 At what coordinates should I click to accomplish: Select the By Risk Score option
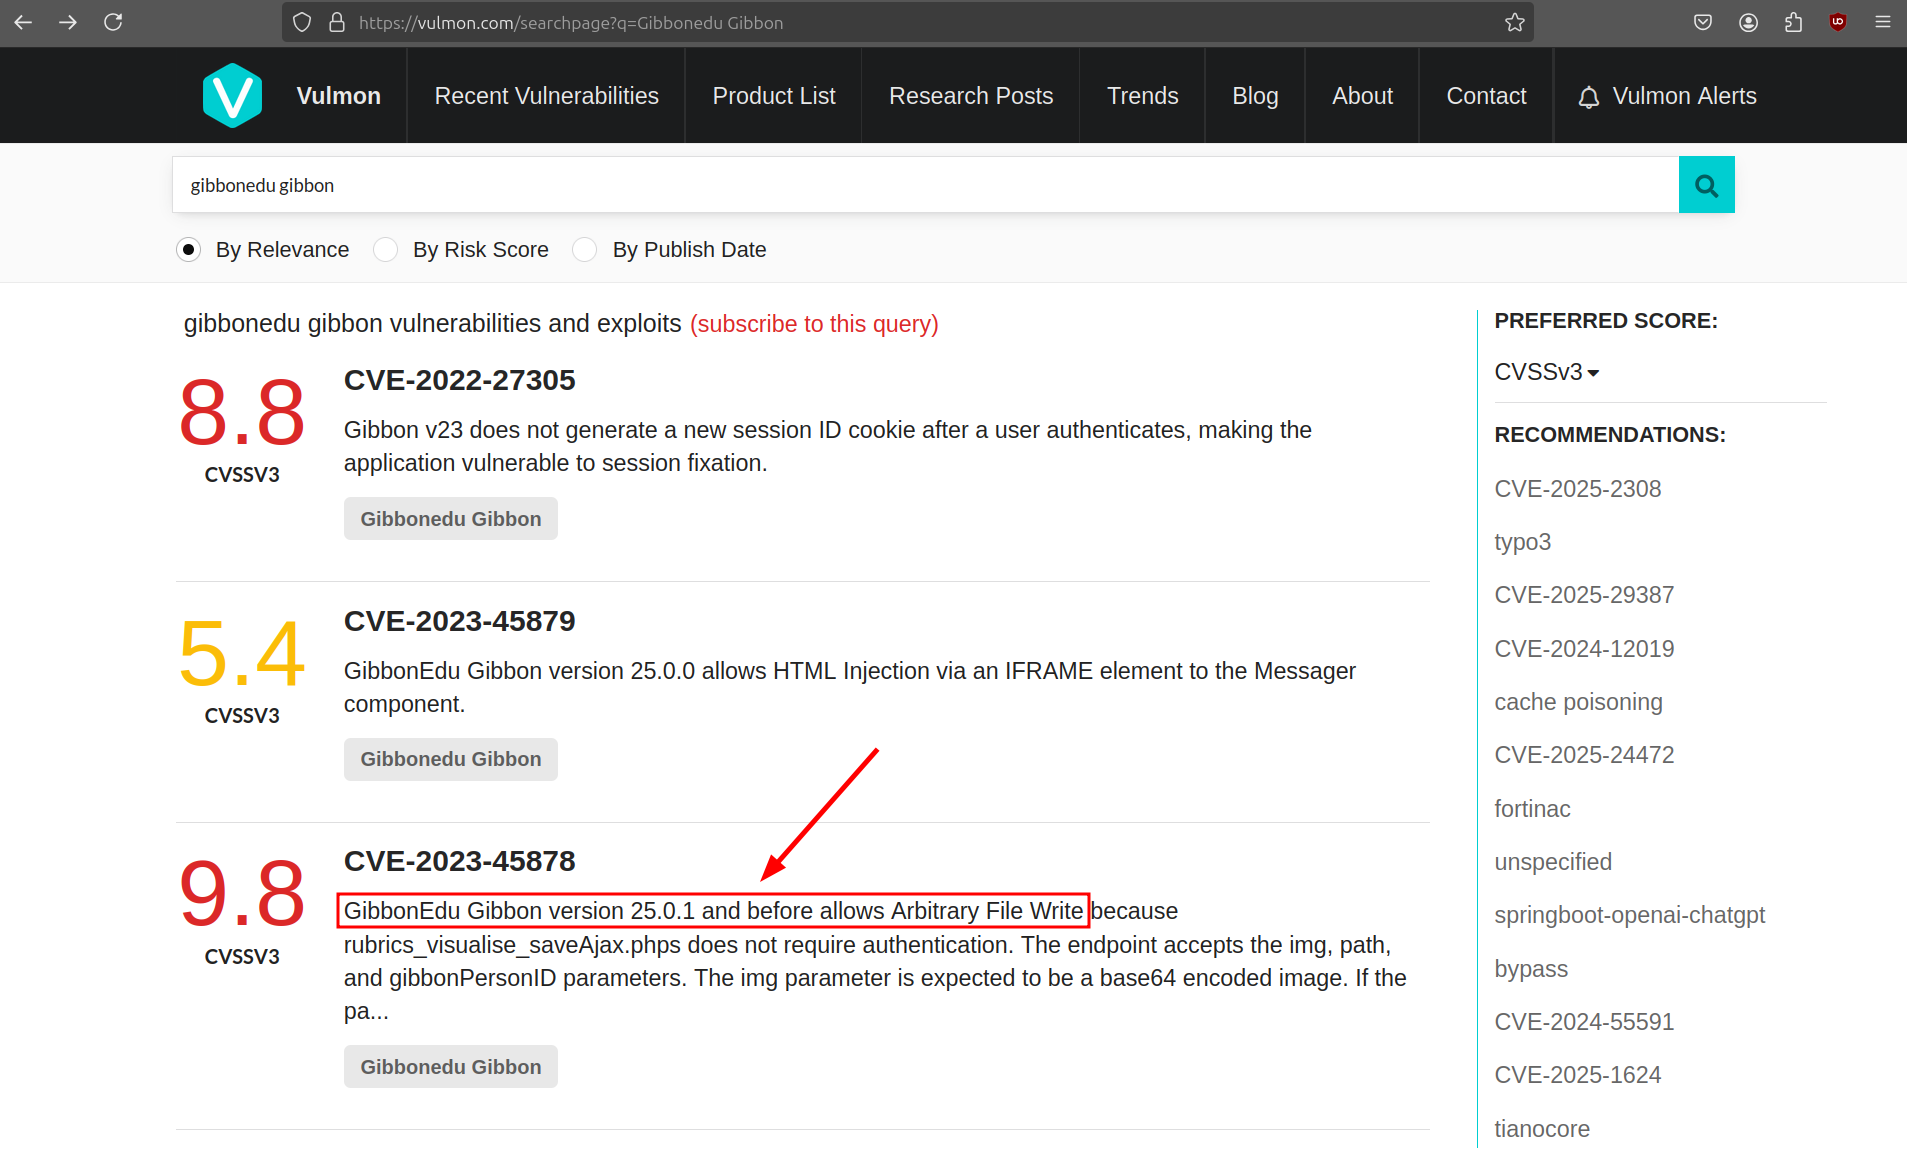385,250
